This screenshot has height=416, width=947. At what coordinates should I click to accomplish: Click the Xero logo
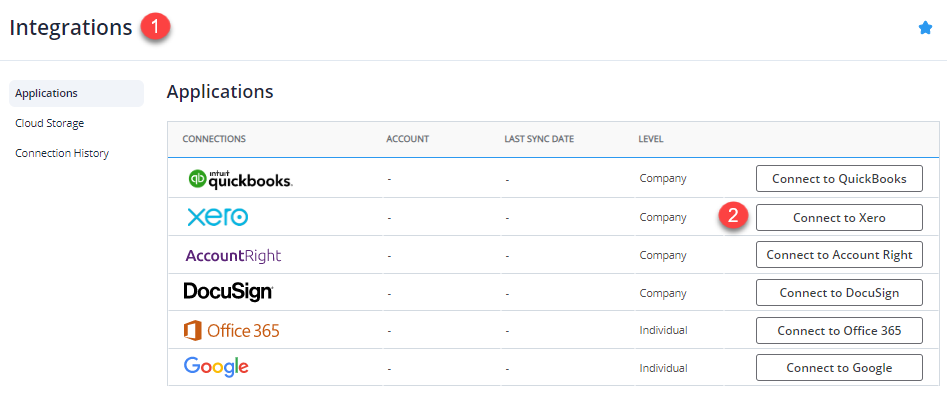217,217
